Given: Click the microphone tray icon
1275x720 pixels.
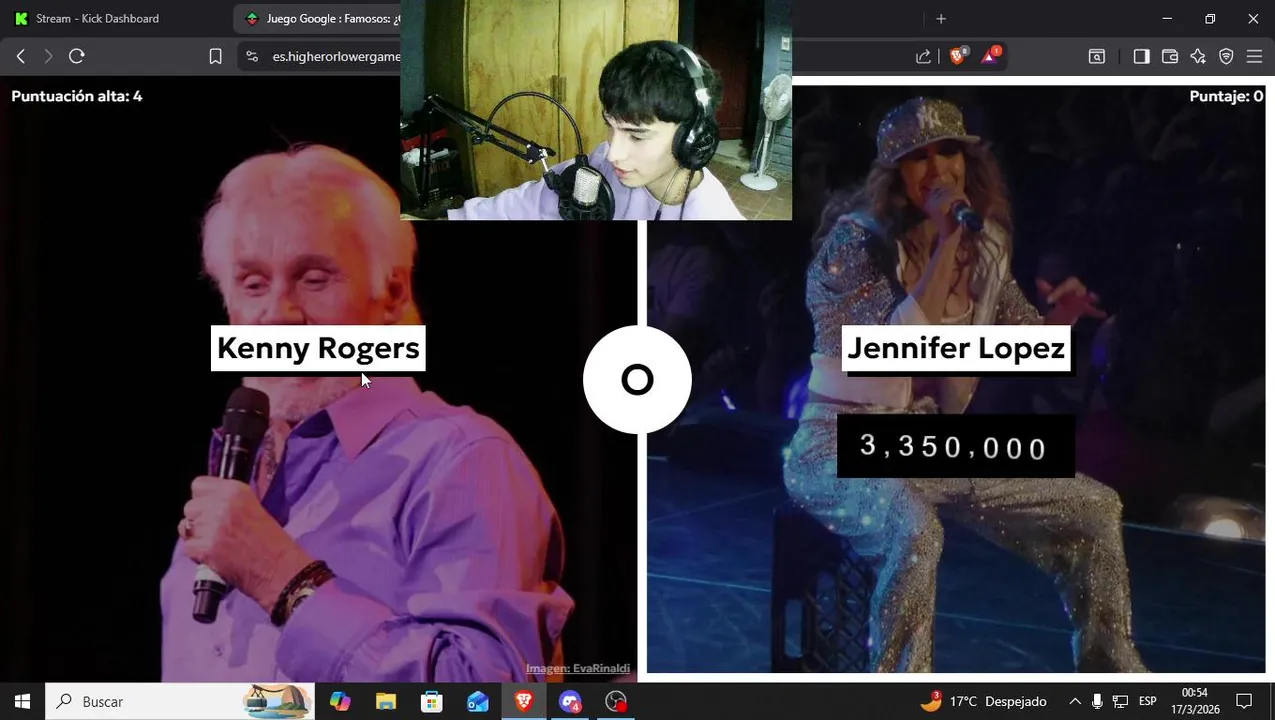Looking at the screenshot, I should [1097, 701].
